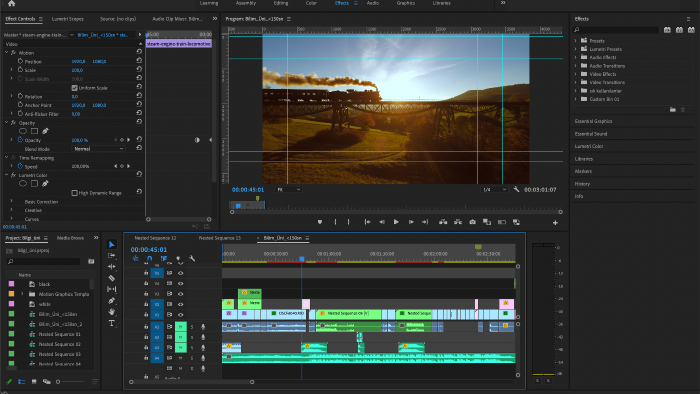Switch to the Audio workspace
This screenshot has width=700, height=394.
[x=373, y=3]
